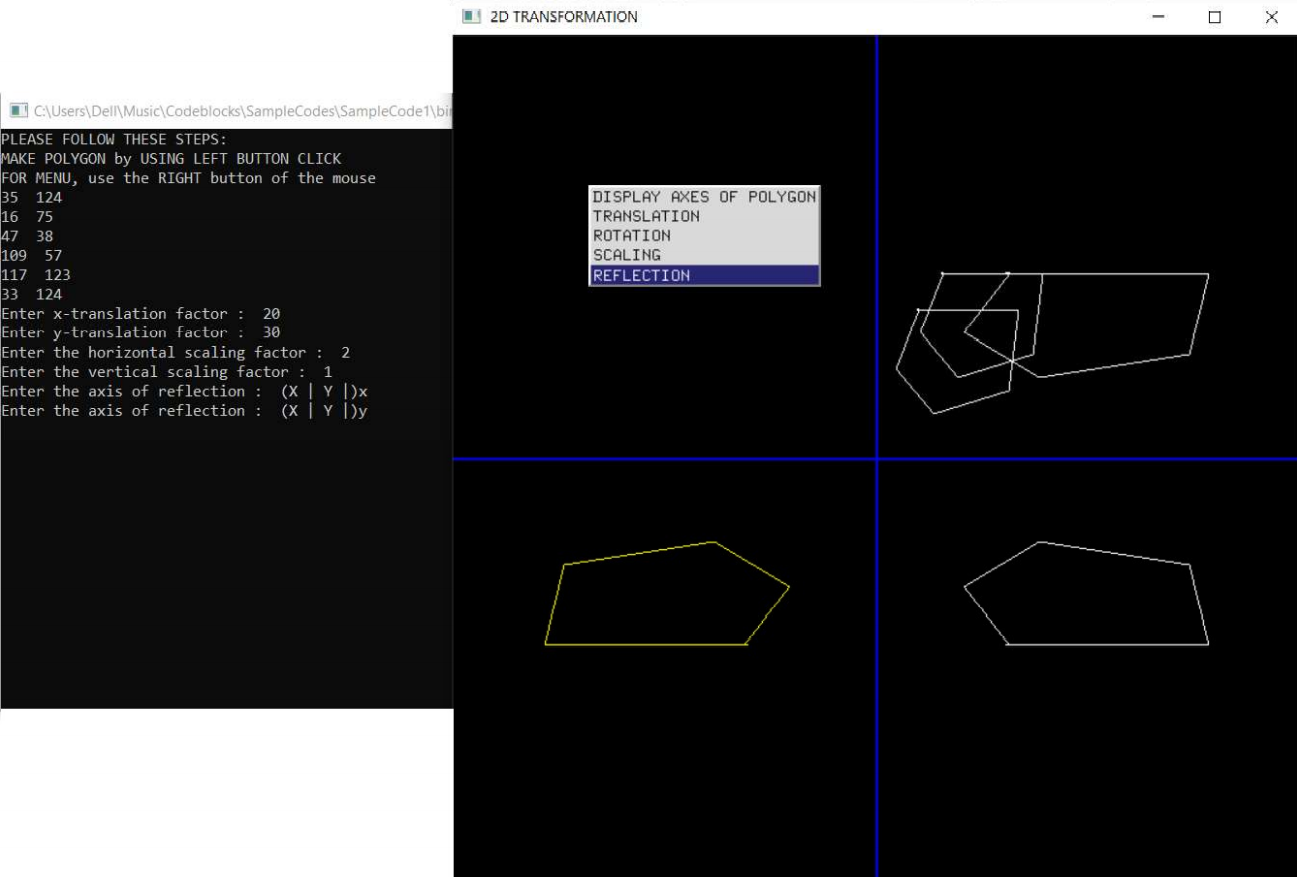
Task: Select the highlighted REFLECTION menu entry
Action: [704, 275]
